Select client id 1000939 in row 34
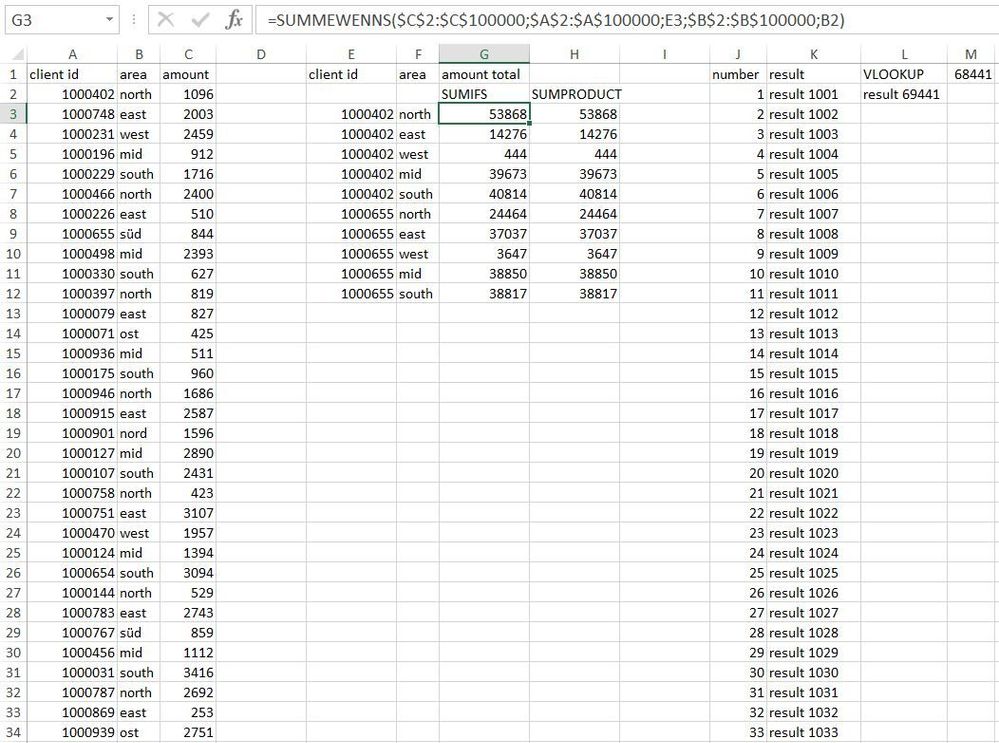Screen dimensions: 999x743 72,732
